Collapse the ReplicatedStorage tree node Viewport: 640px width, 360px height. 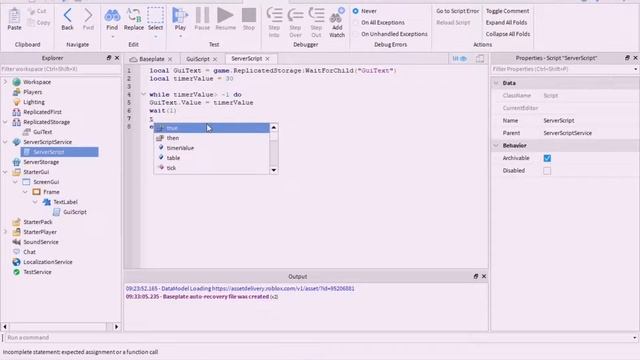(x=5, y=122)
